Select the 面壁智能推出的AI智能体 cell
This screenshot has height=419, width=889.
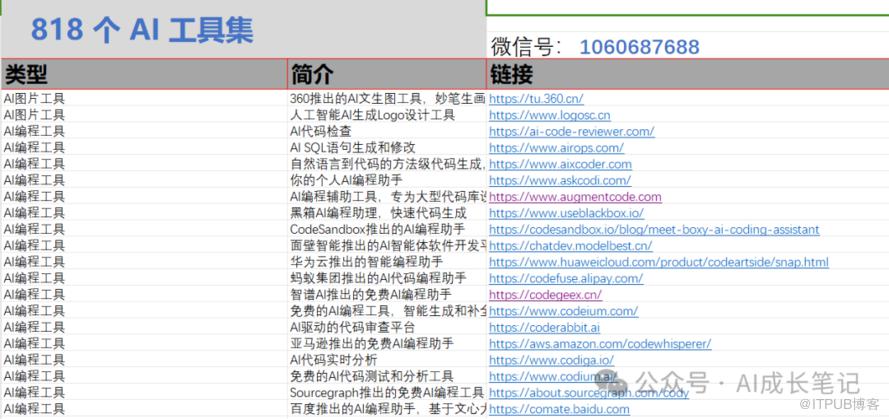click(387, 246)
